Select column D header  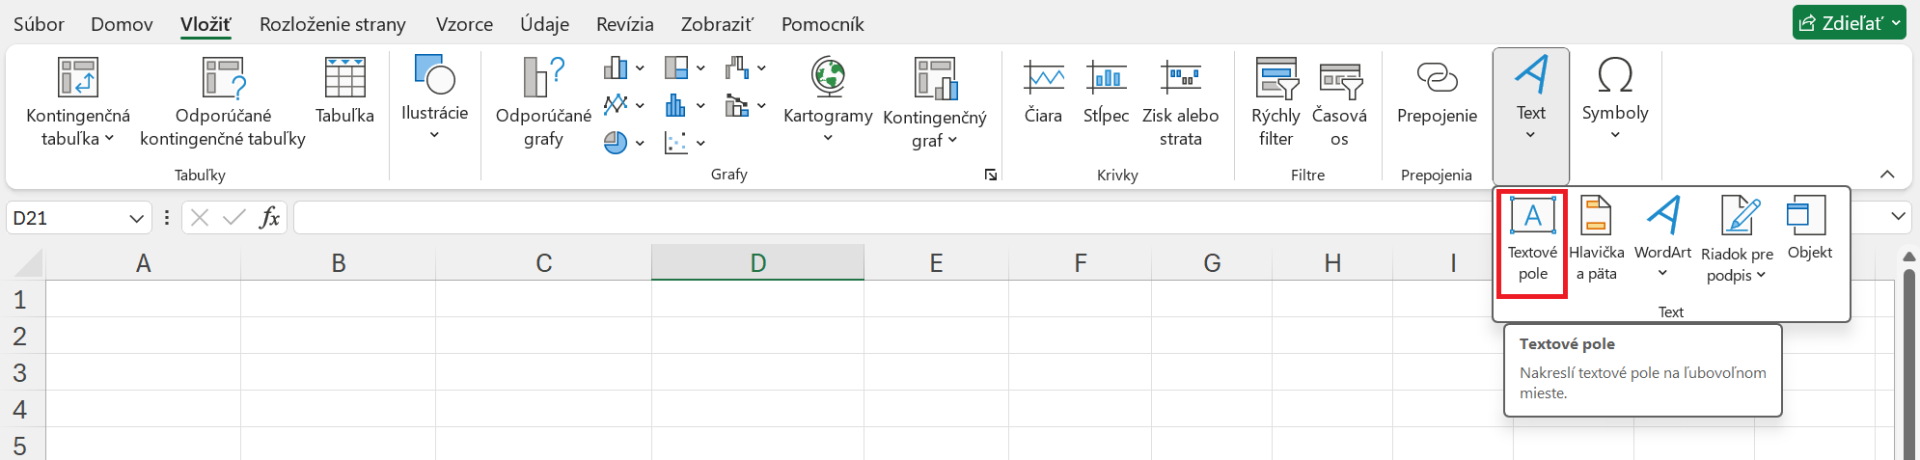(758, 263)
